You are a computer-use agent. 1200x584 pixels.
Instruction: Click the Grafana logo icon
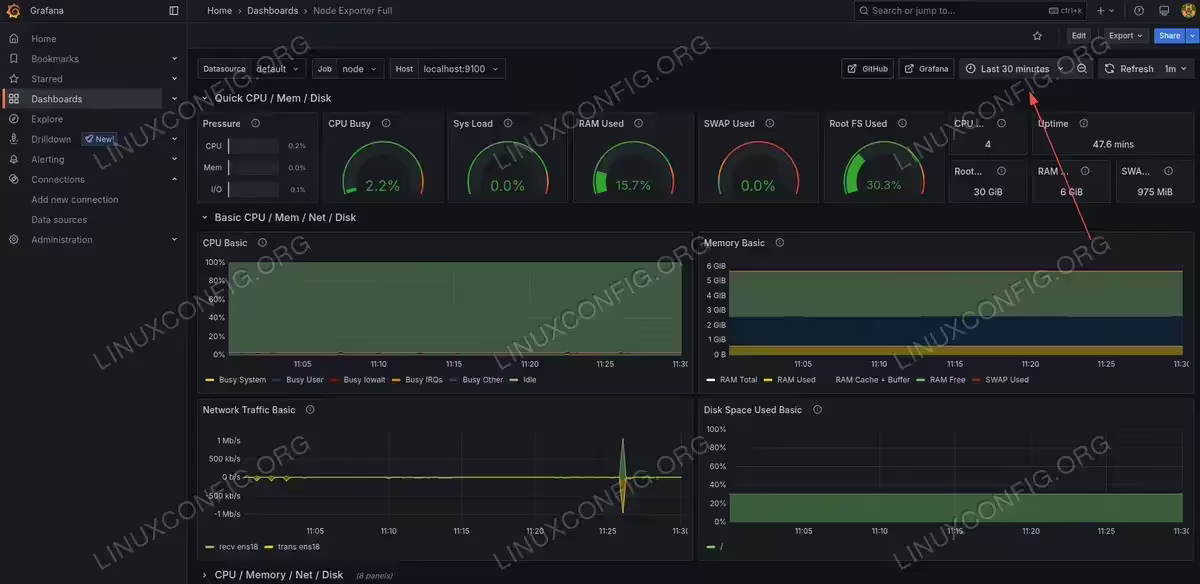tap(14, 11)
